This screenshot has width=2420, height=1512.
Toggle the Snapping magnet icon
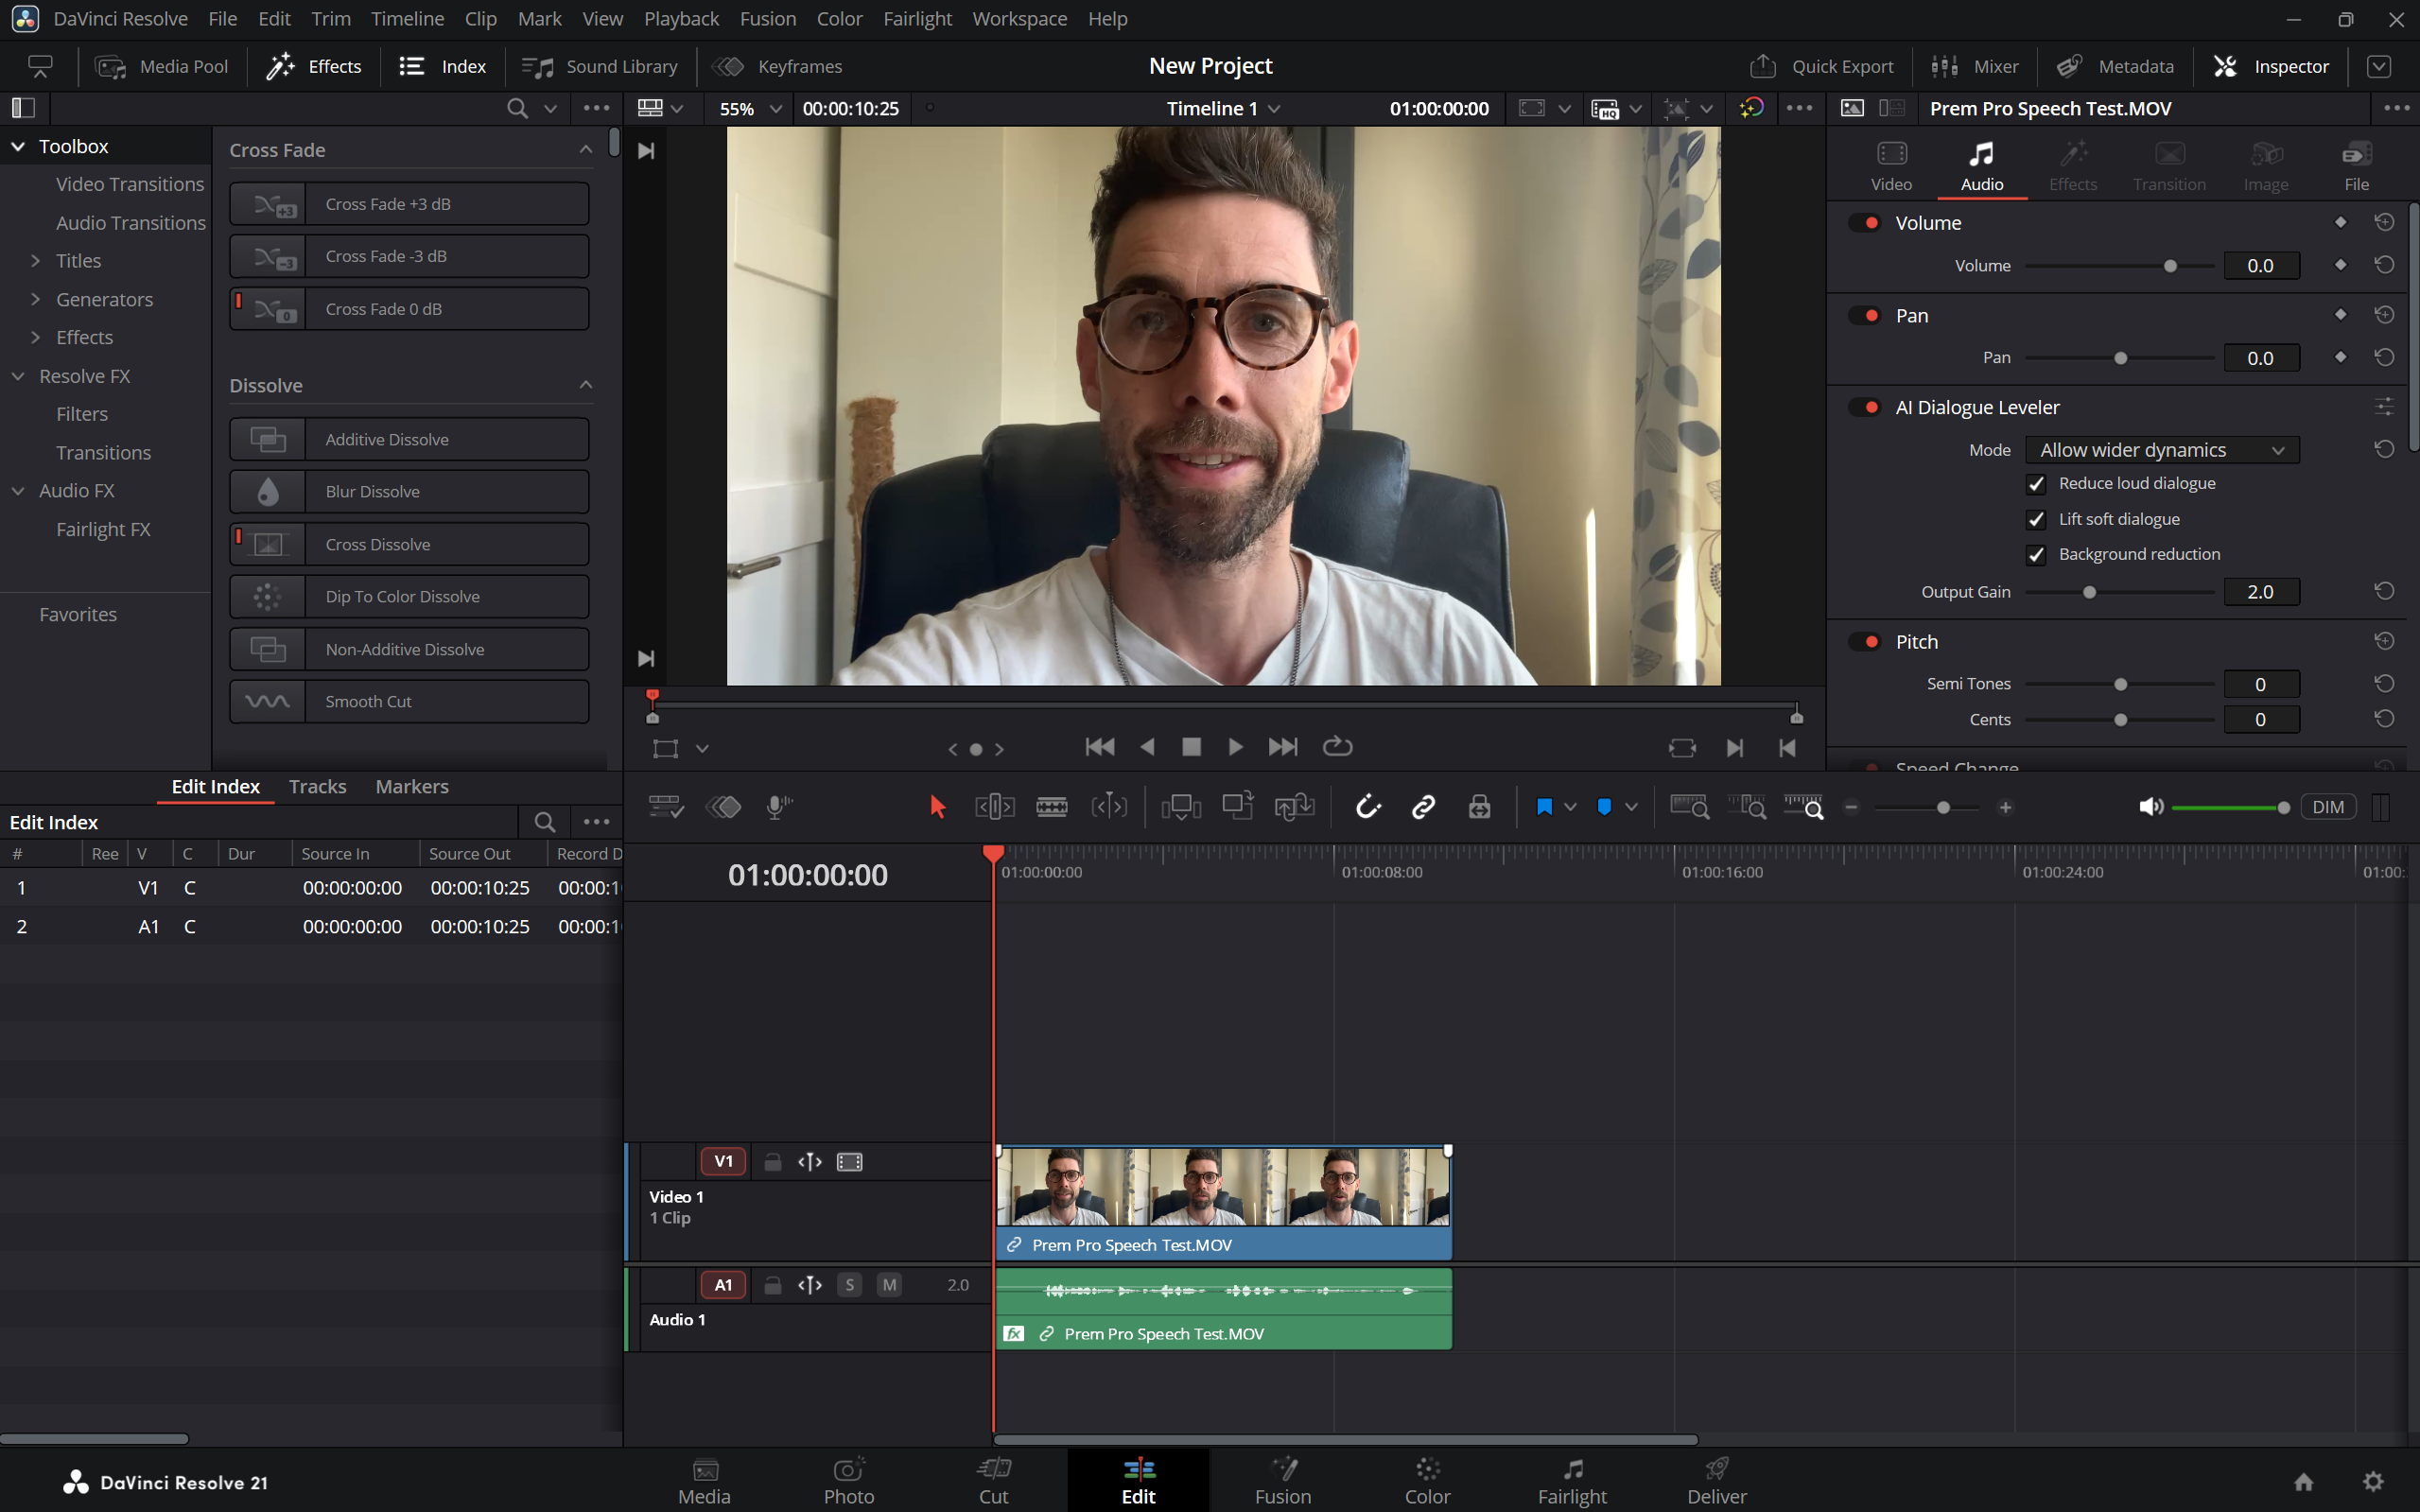coord(1368,807)
